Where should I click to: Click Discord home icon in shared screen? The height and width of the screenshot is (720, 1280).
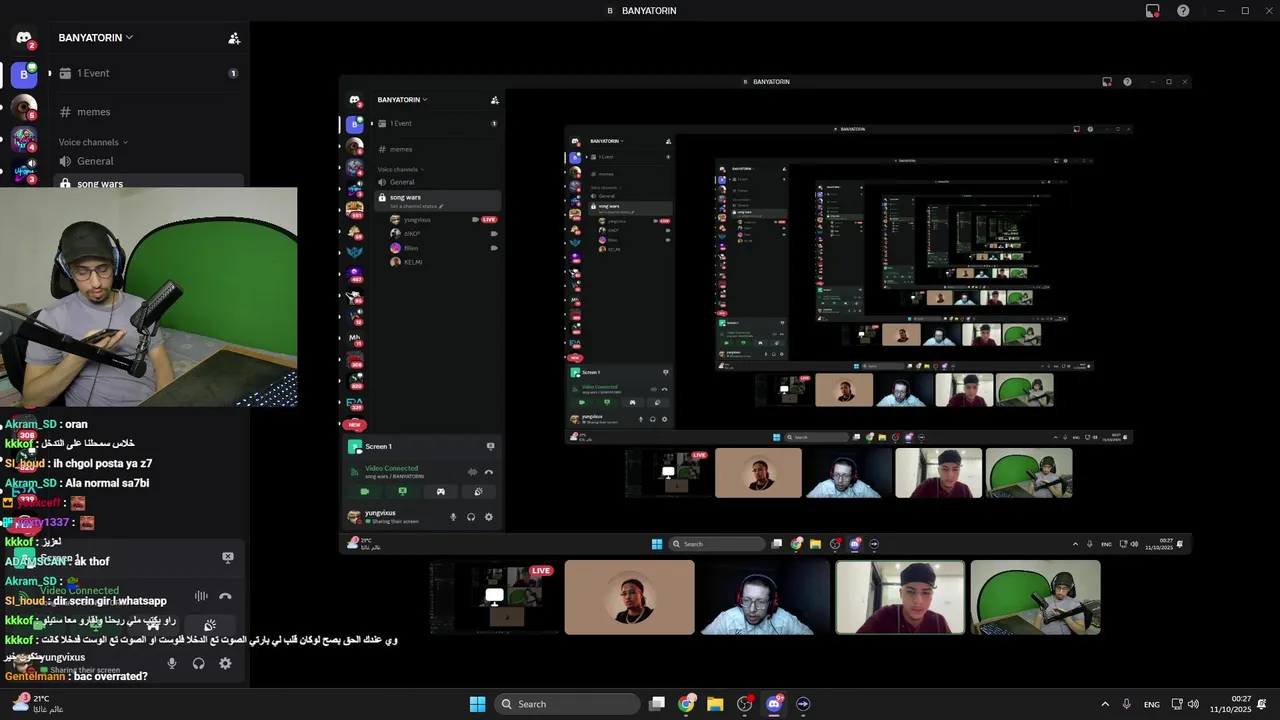(354, 100)
